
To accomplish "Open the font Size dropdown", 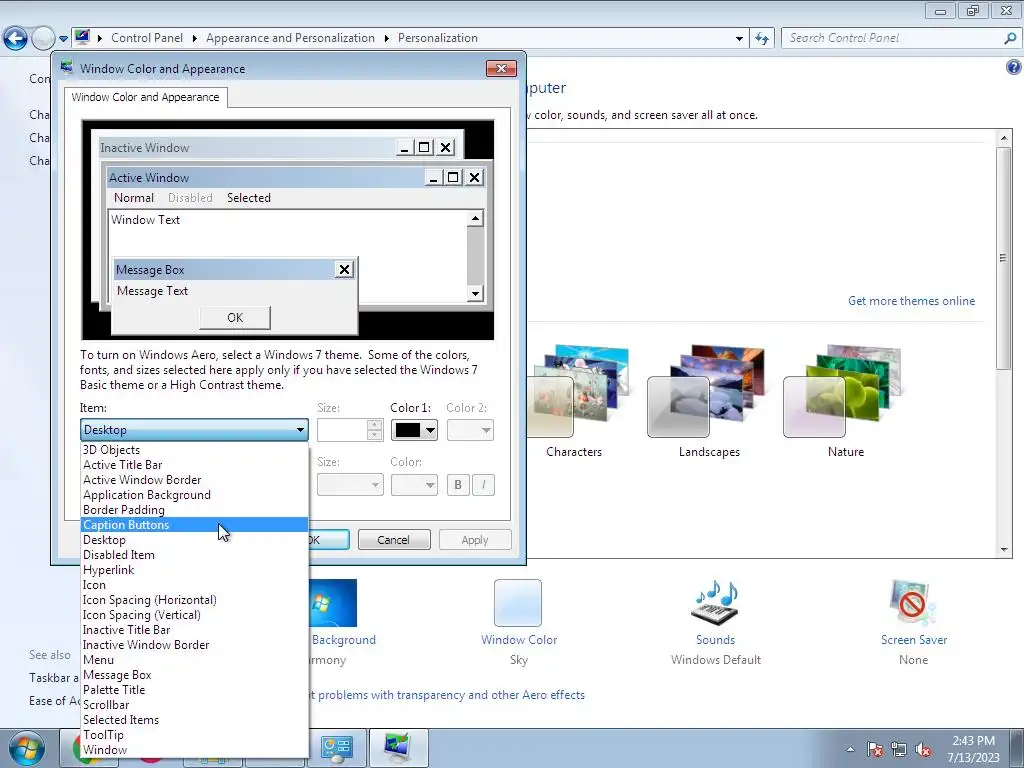I will click(x=350, y=485).
